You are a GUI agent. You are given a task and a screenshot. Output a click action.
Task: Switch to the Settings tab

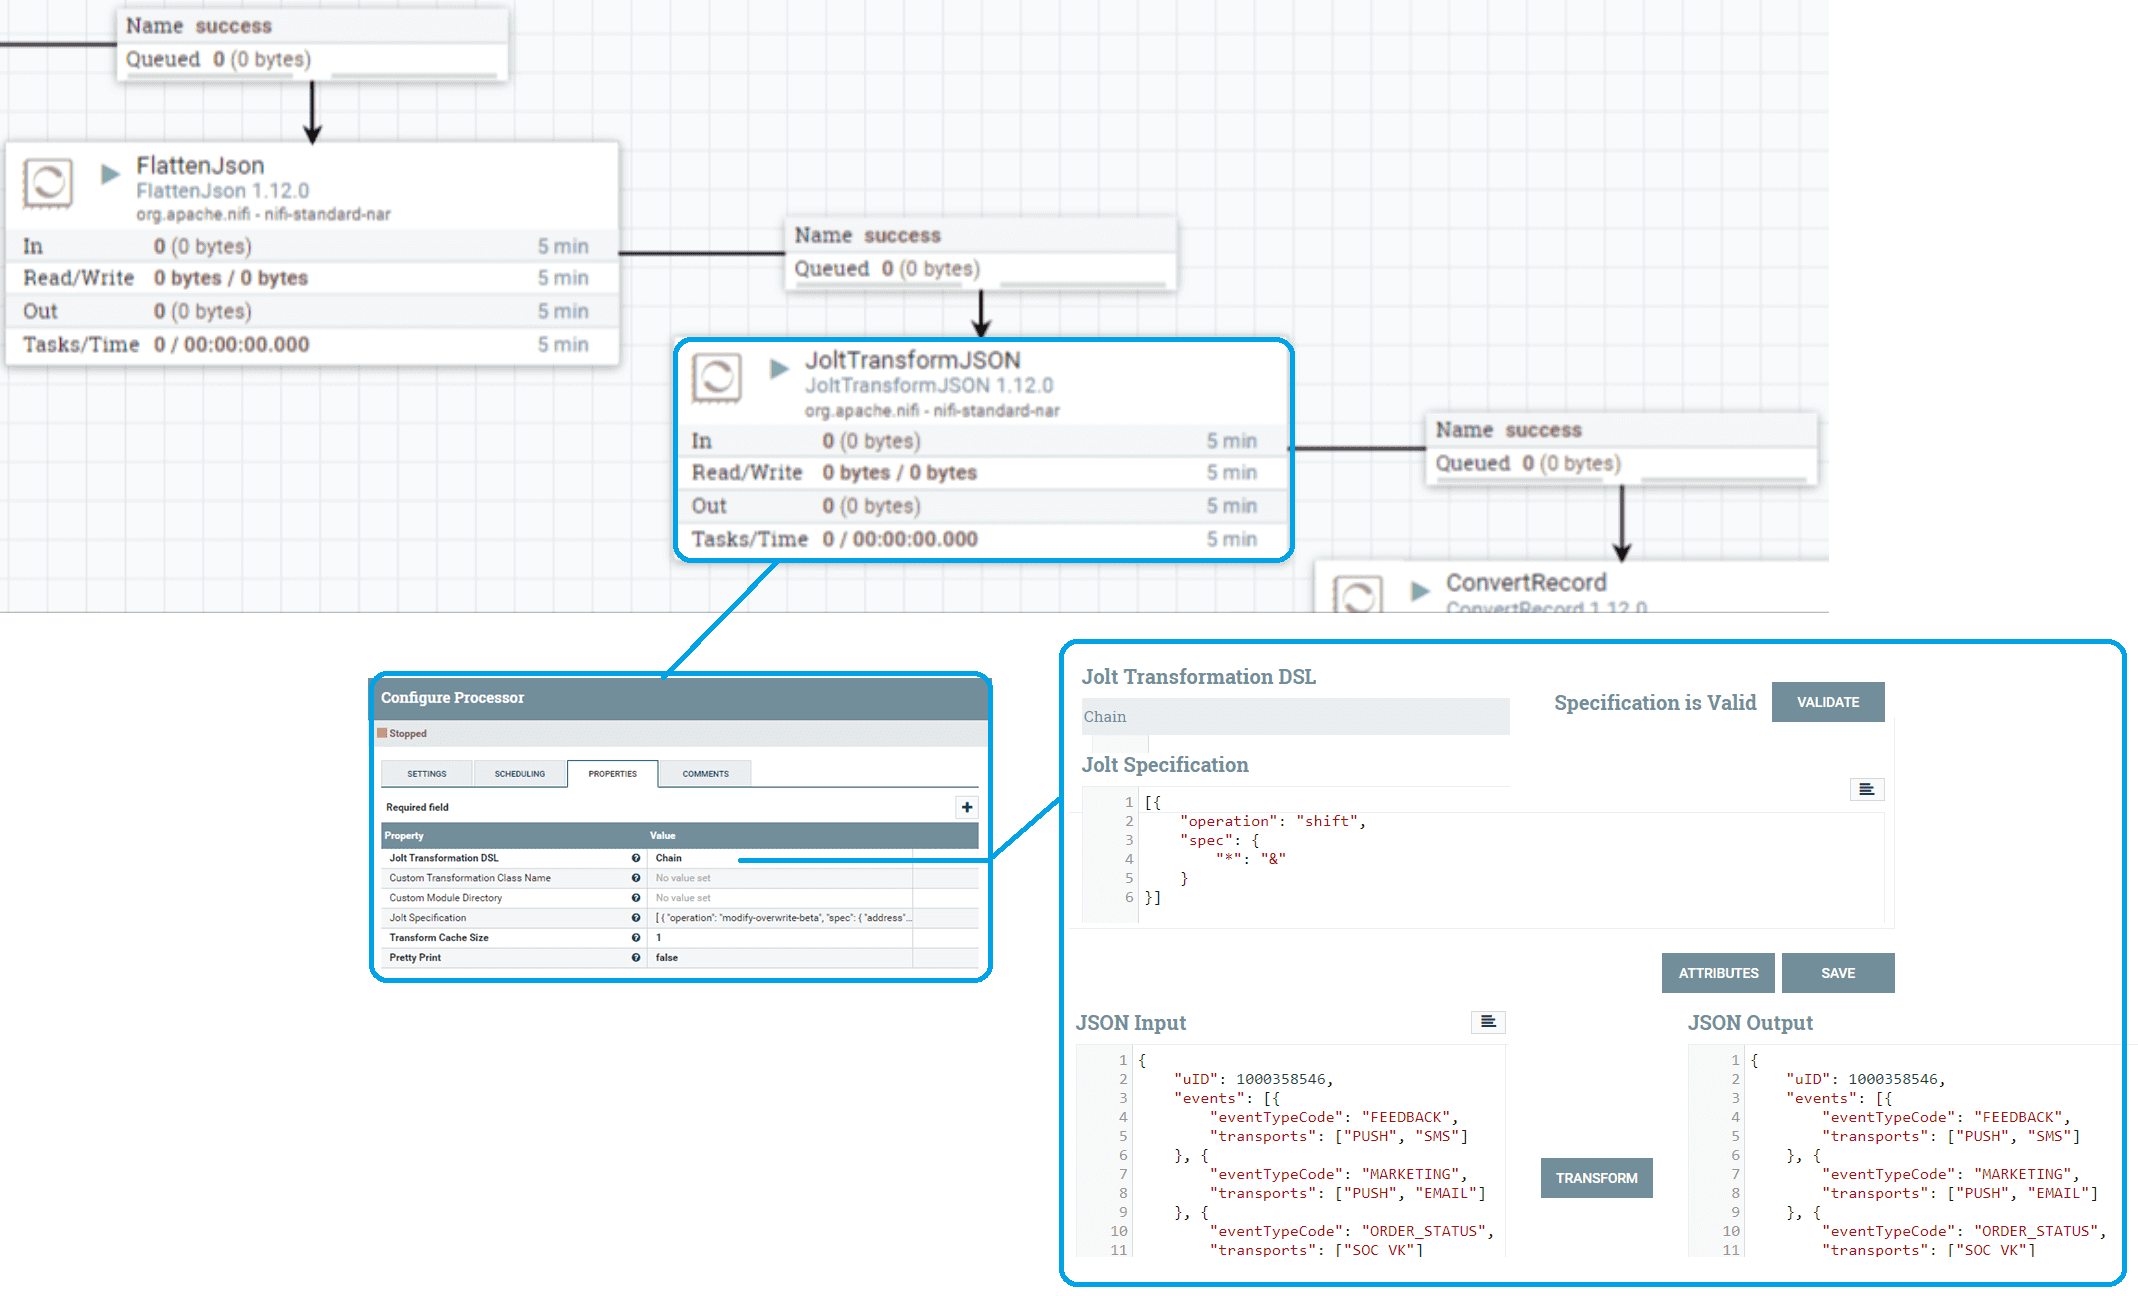click(x=427, y=774)
